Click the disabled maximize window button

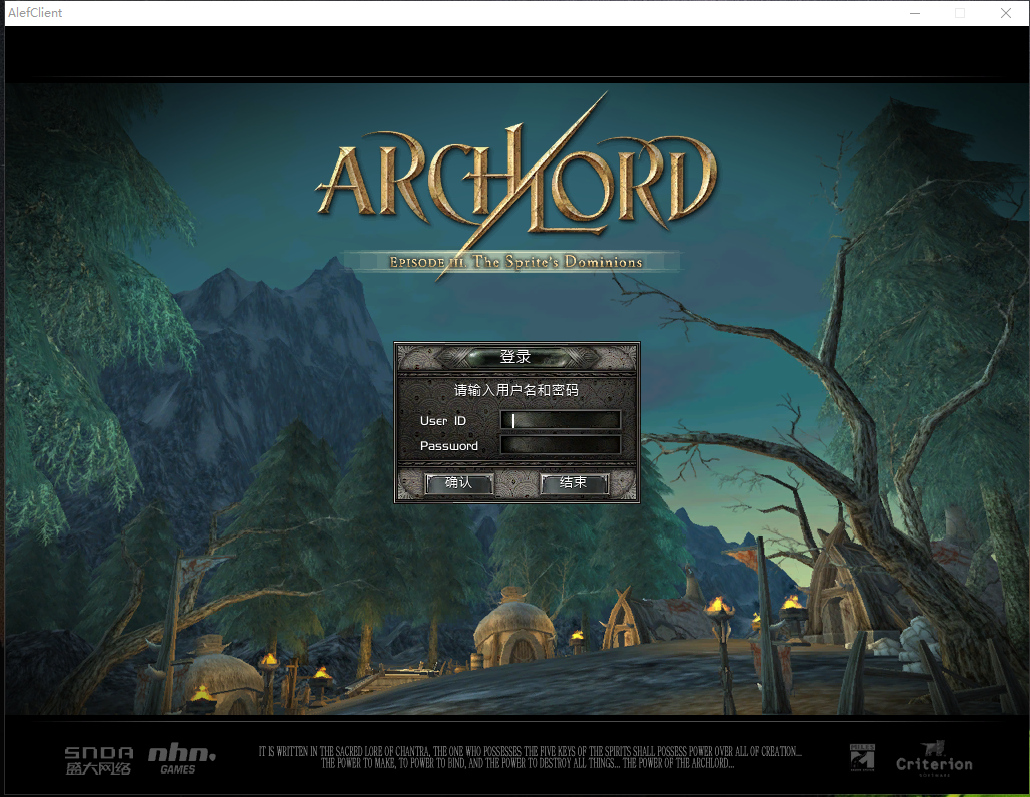960,13
